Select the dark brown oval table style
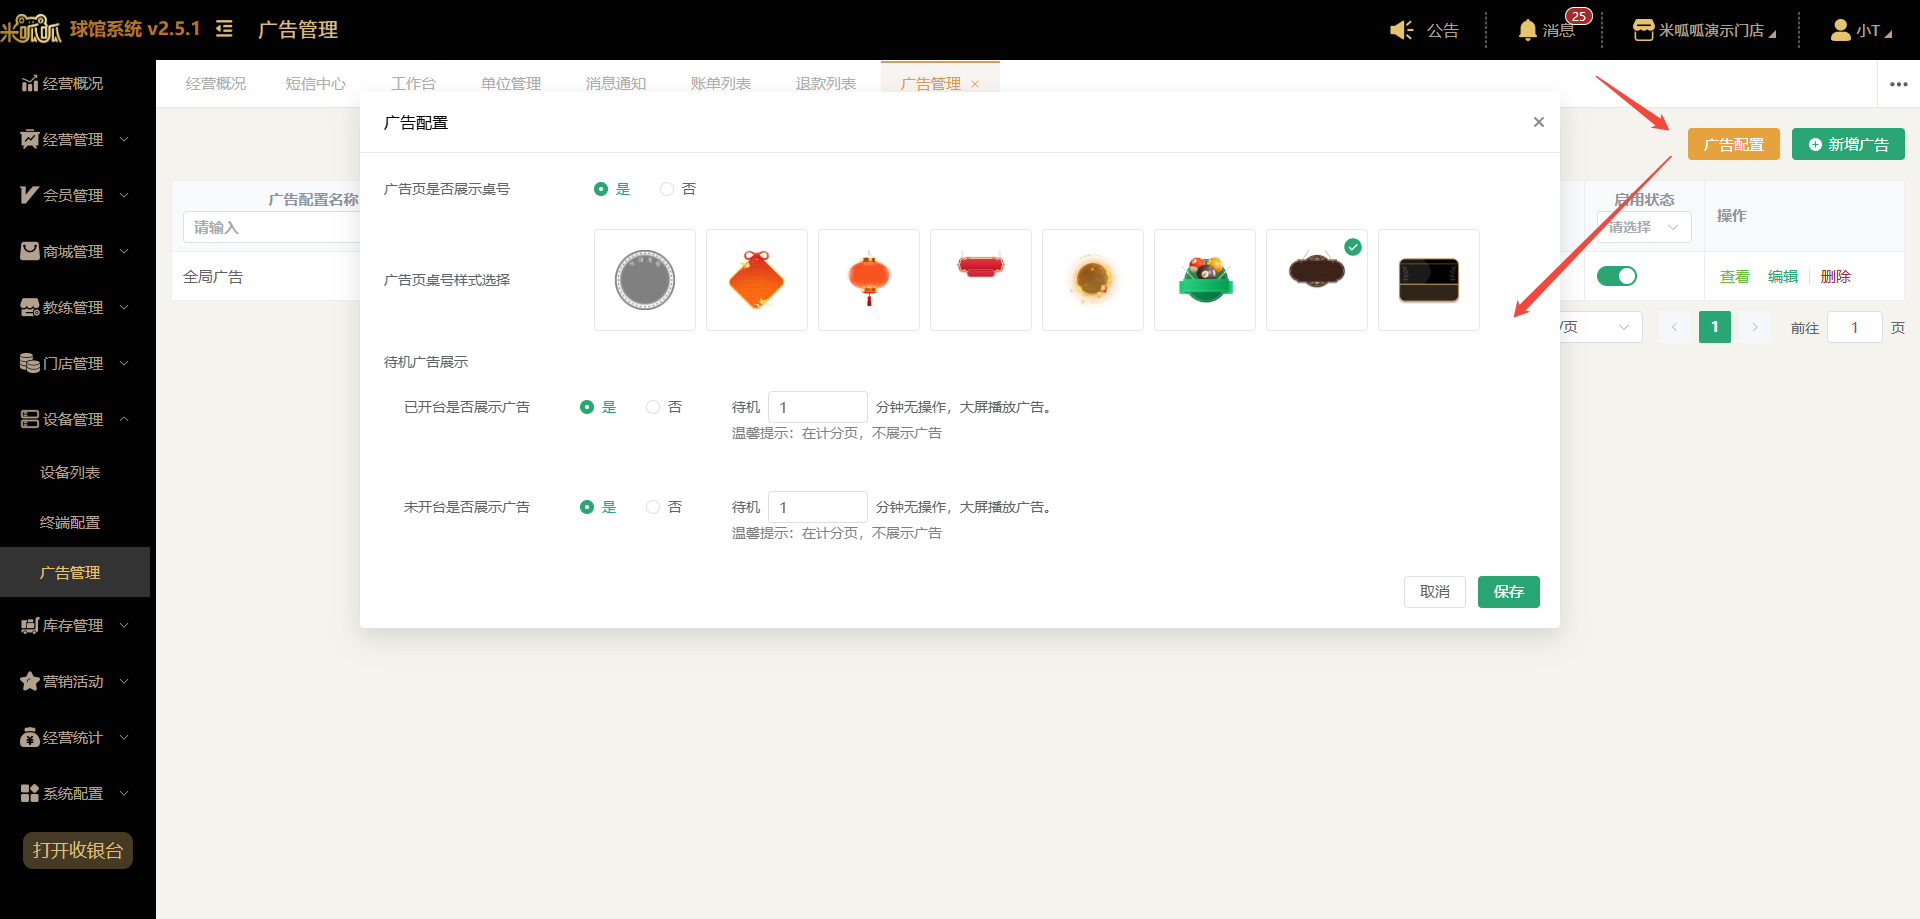 click(1317, 280)
